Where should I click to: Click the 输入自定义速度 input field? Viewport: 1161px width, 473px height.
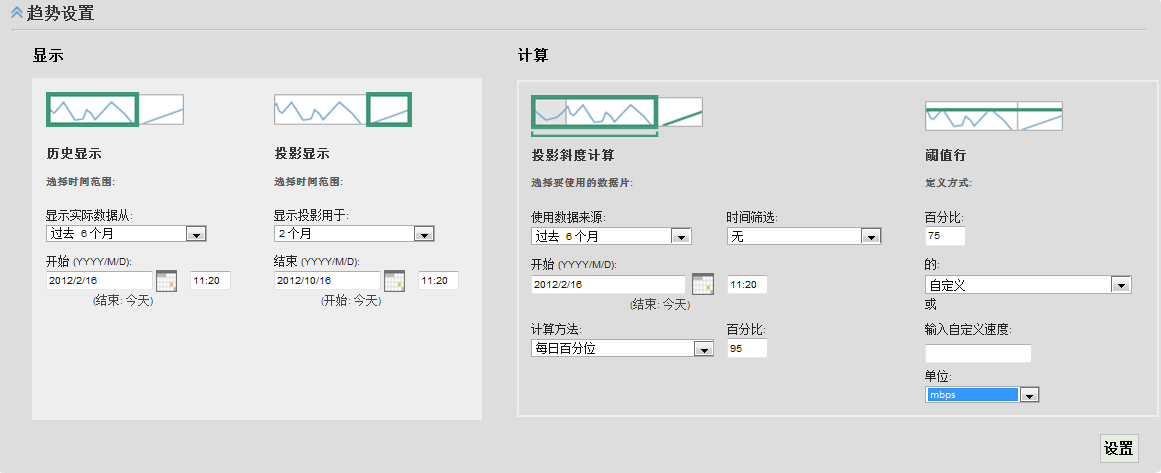coord(977,353)
